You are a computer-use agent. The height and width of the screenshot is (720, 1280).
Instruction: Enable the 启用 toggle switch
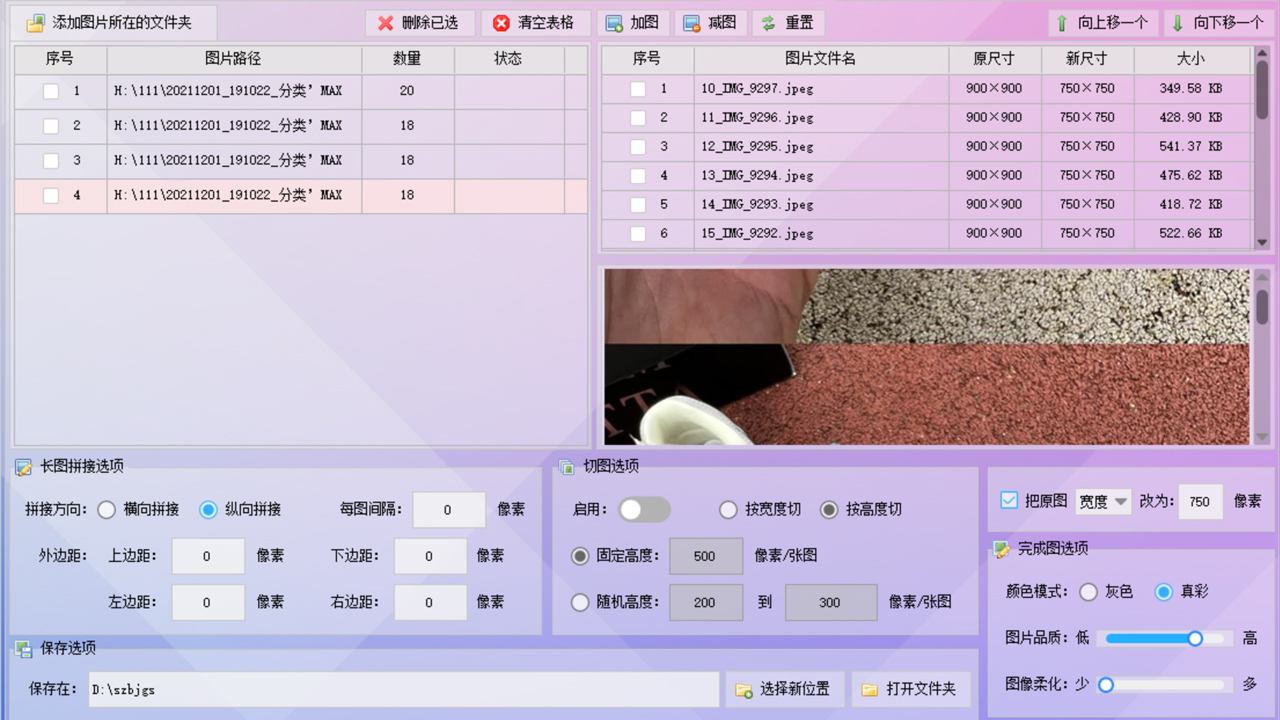tap(644, 509)
